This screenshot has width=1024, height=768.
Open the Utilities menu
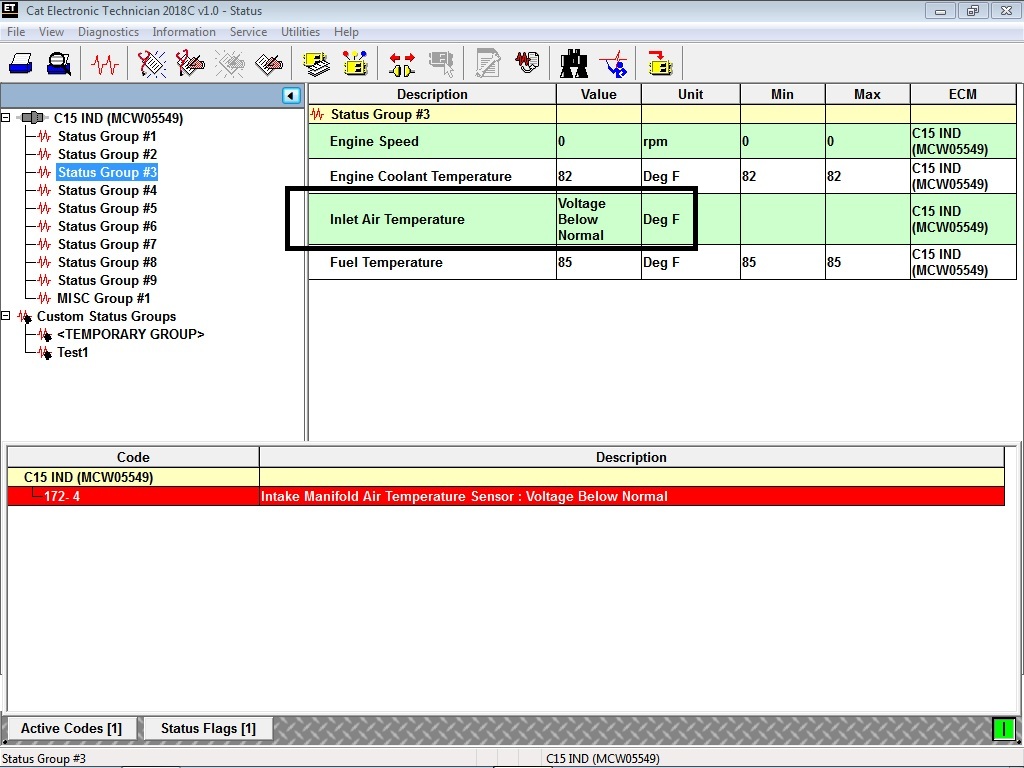(300, 32)
